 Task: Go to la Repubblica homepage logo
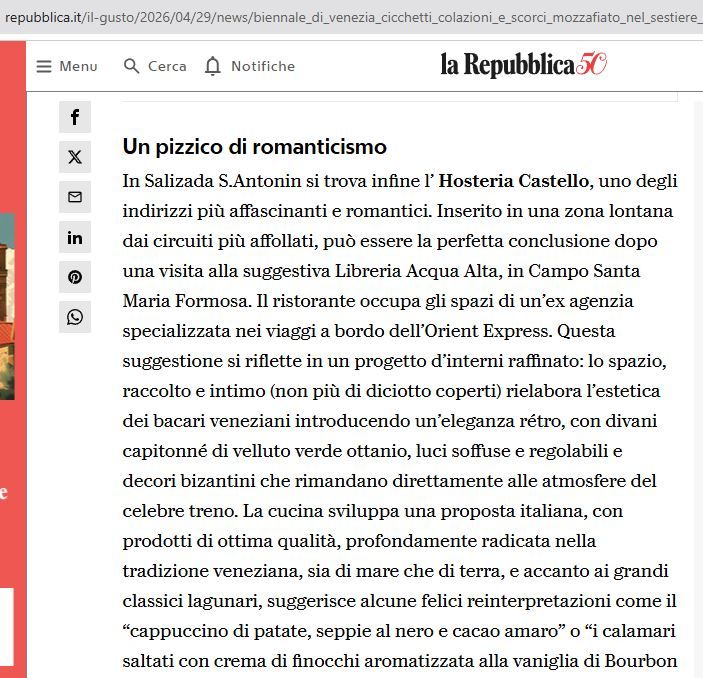(523, 64)
